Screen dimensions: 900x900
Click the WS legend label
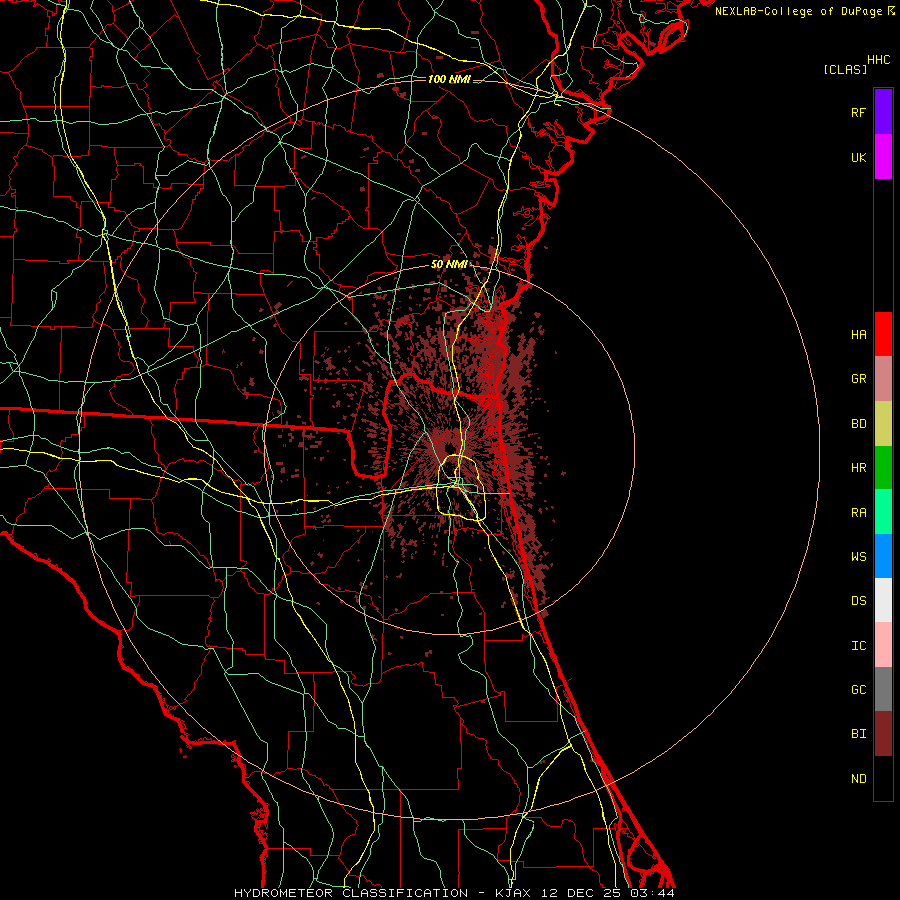(858, 556)
